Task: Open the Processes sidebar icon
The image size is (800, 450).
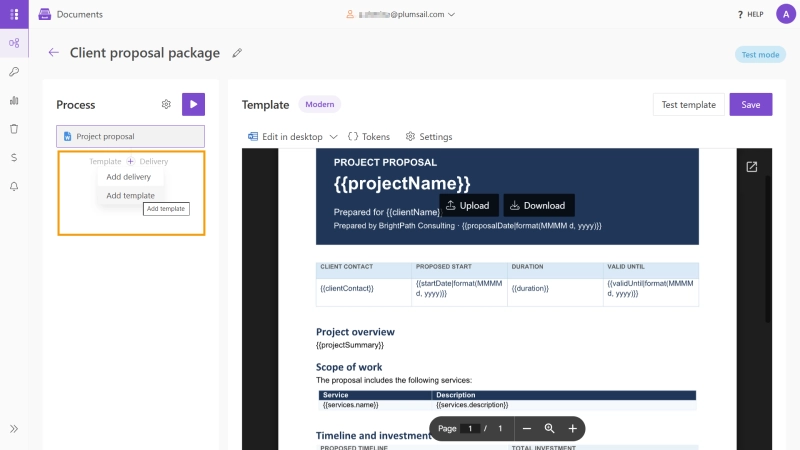Action: (x=14, y=43)
